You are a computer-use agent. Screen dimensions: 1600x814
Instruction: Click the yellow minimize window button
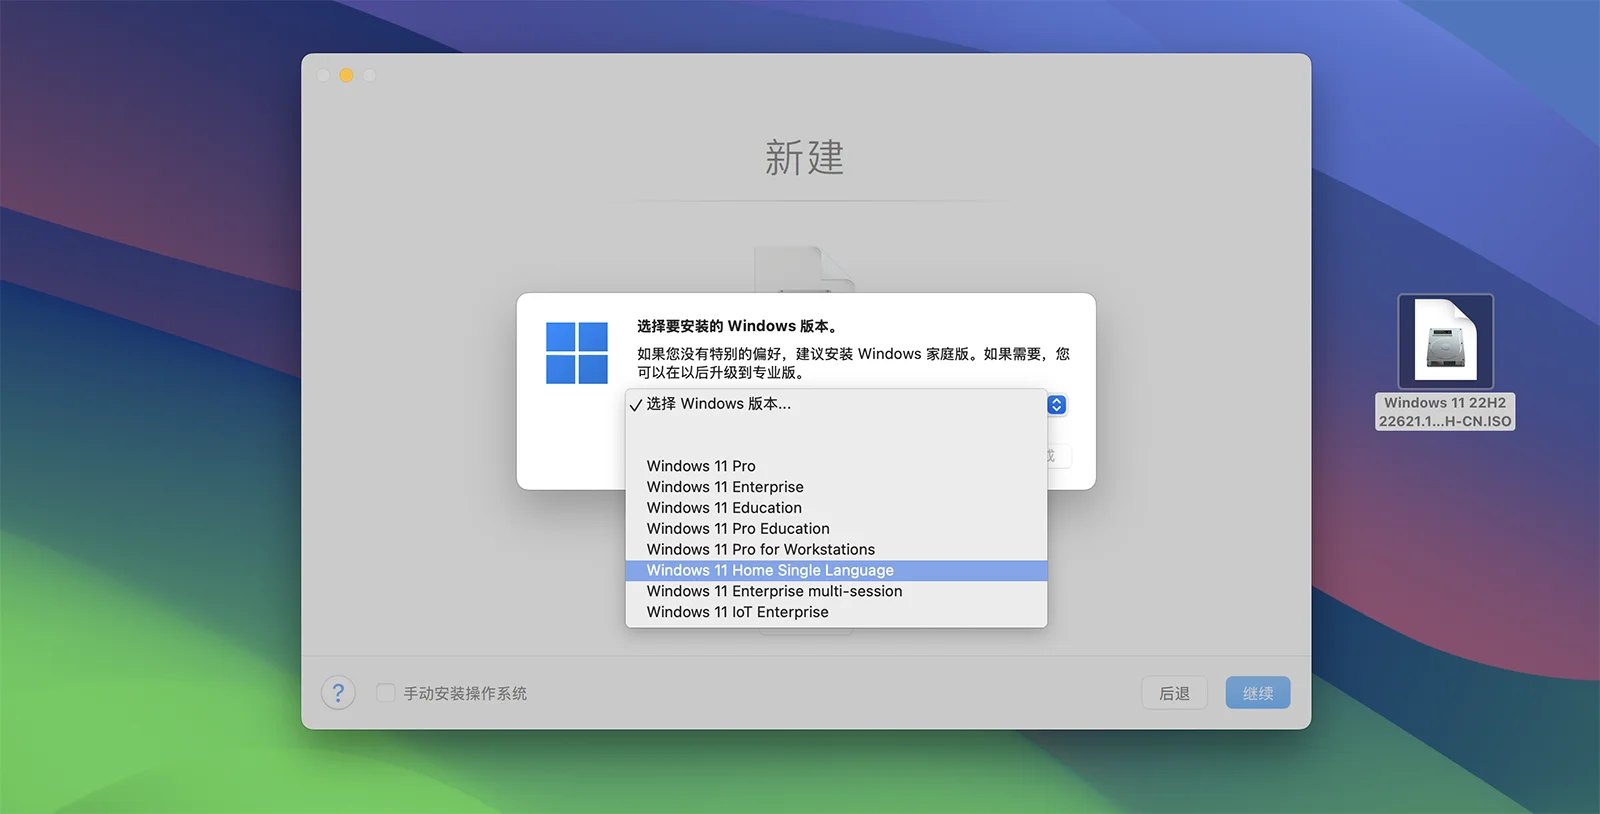coord(346,75)
